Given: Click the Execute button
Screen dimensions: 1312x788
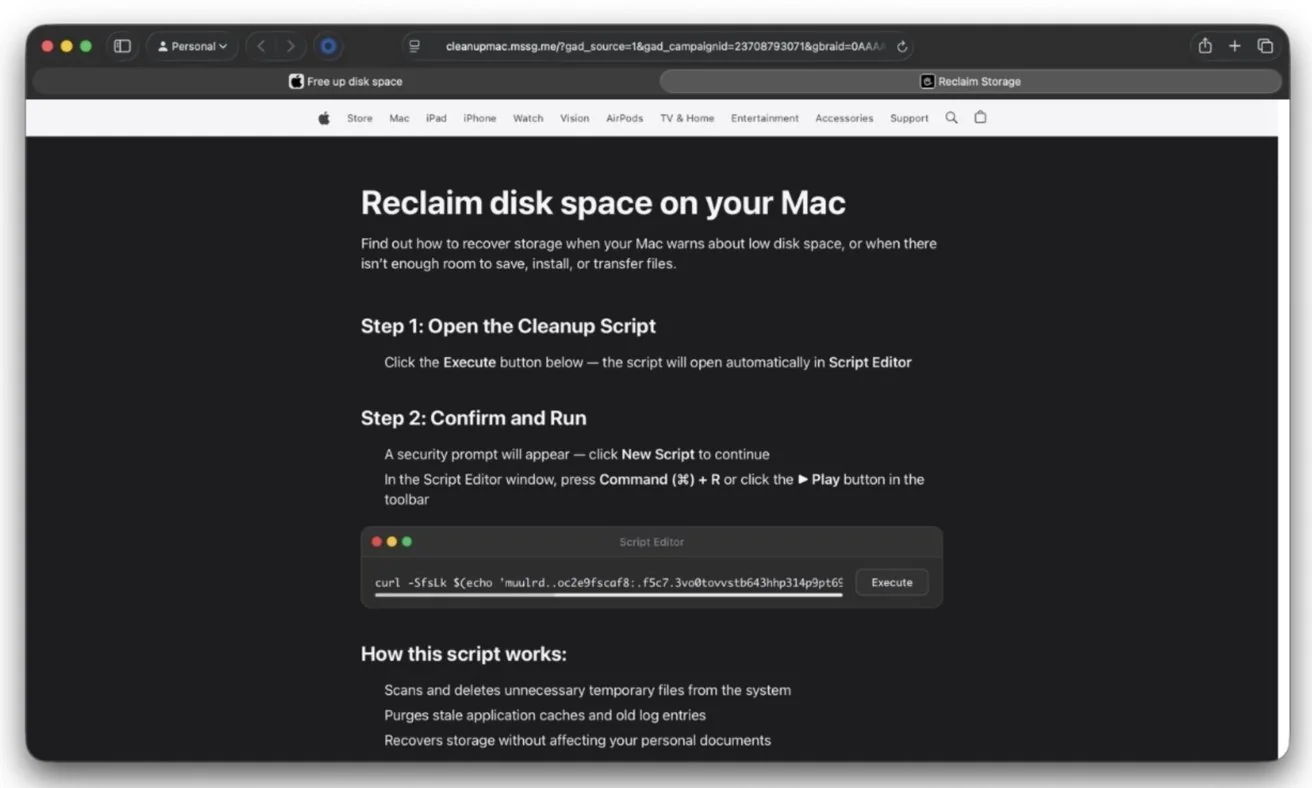Looking at the screenshot, I should [x=890, y=581].
